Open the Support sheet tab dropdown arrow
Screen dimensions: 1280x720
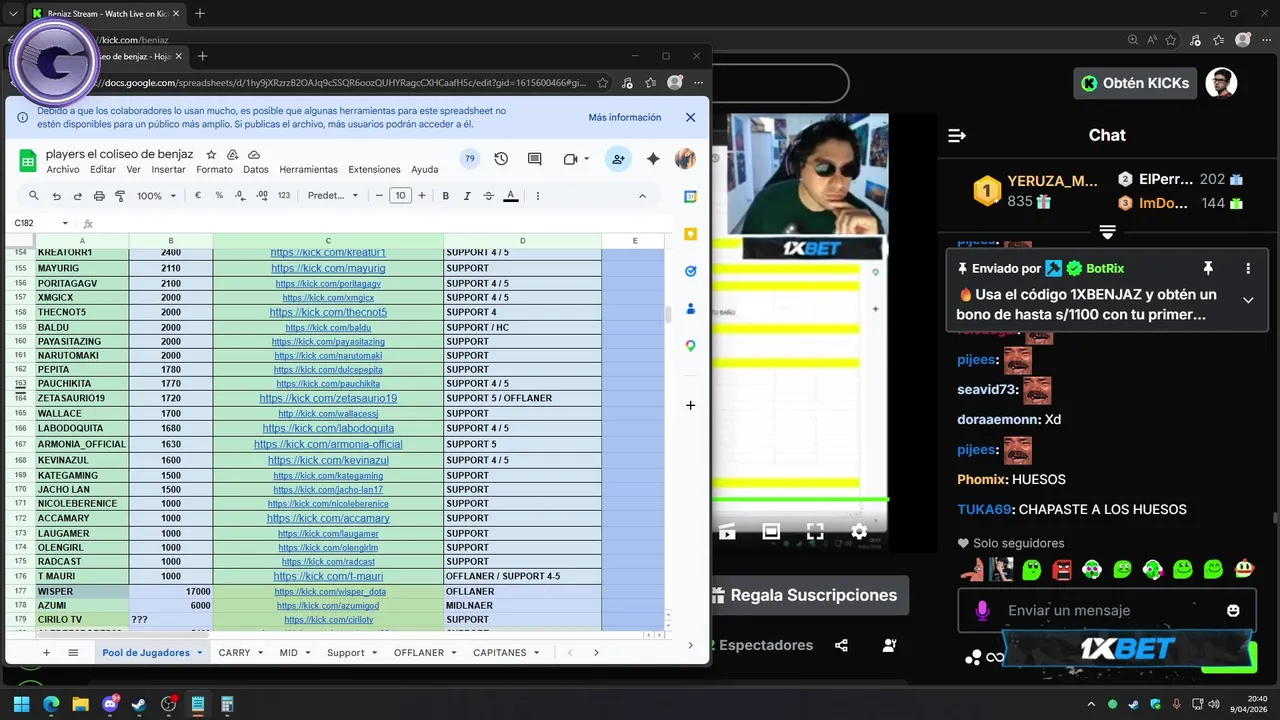tap(374, 653)
